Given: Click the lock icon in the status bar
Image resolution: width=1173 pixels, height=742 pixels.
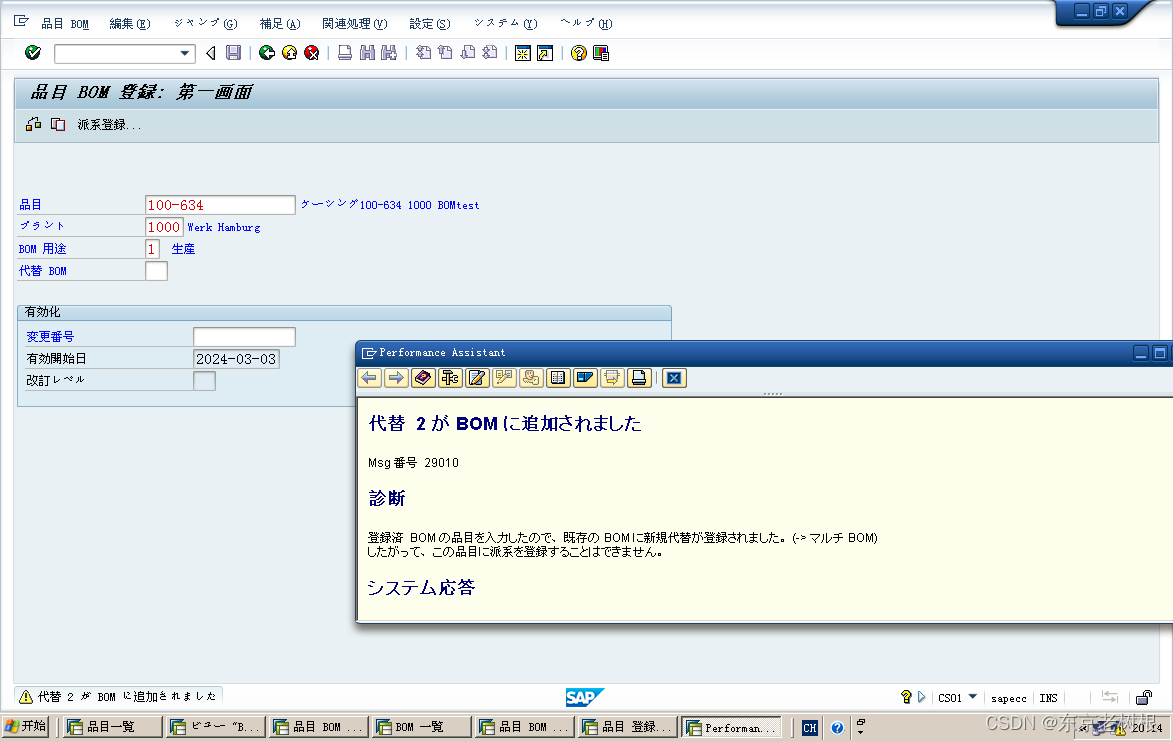Looking at the screenshot, I should tap(1143, 698).
